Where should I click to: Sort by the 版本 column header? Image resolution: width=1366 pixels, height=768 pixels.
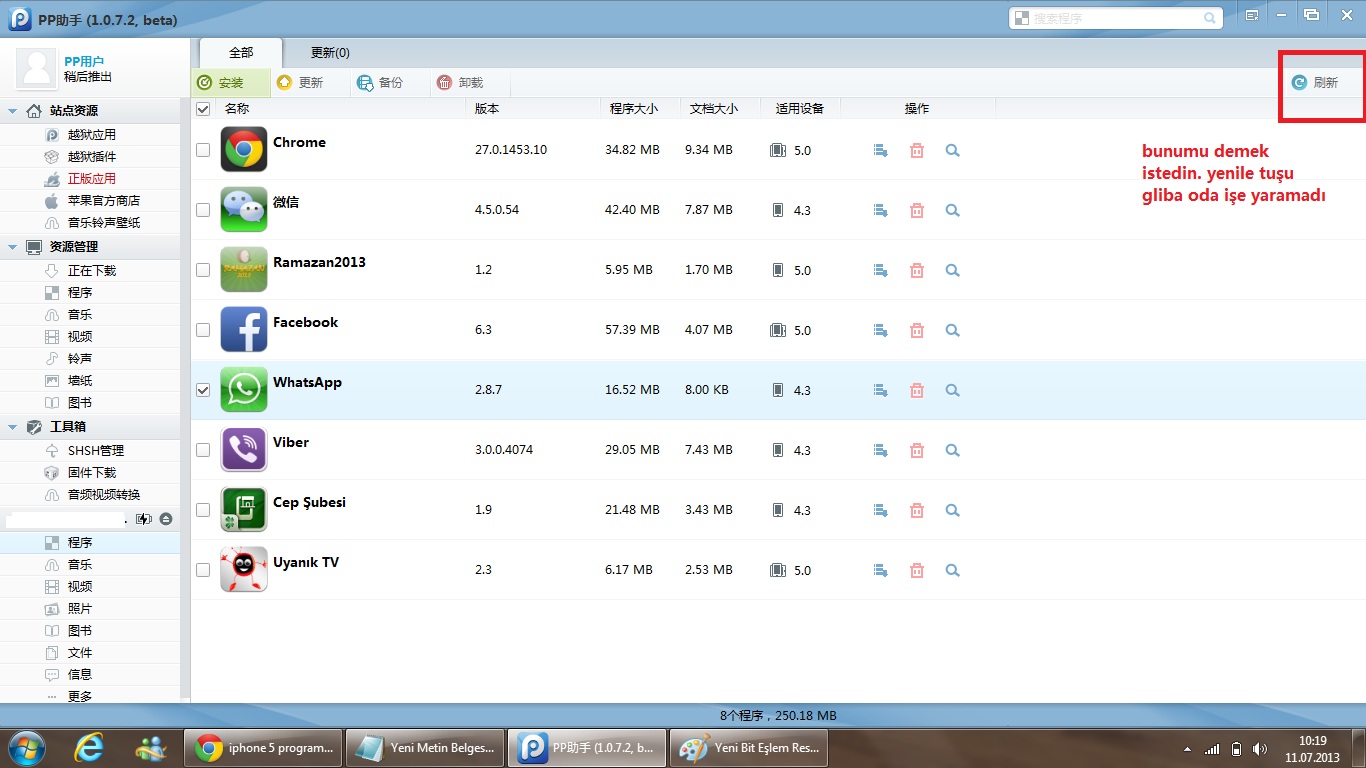tap(535, 109)
